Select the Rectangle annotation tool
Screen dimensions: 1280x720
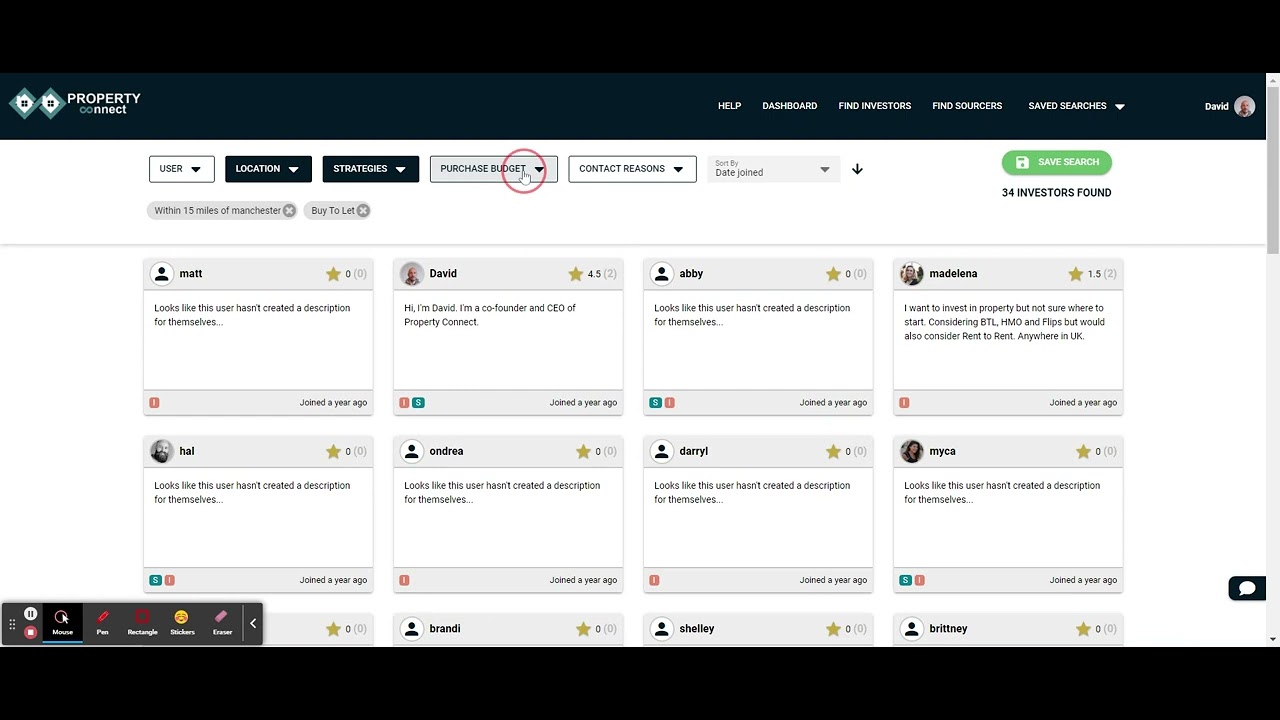point(142,623)
